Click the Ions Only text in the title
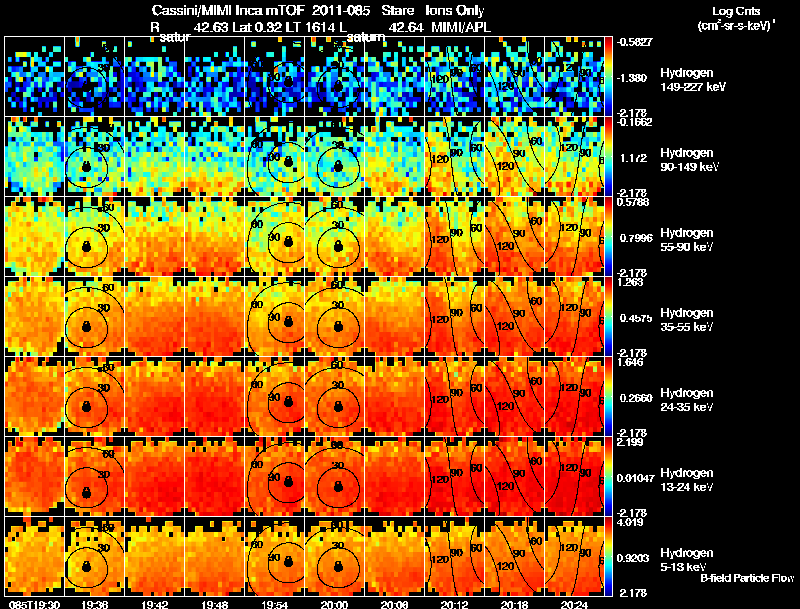The height and width of the screenshot is (609, 800). 455,10
